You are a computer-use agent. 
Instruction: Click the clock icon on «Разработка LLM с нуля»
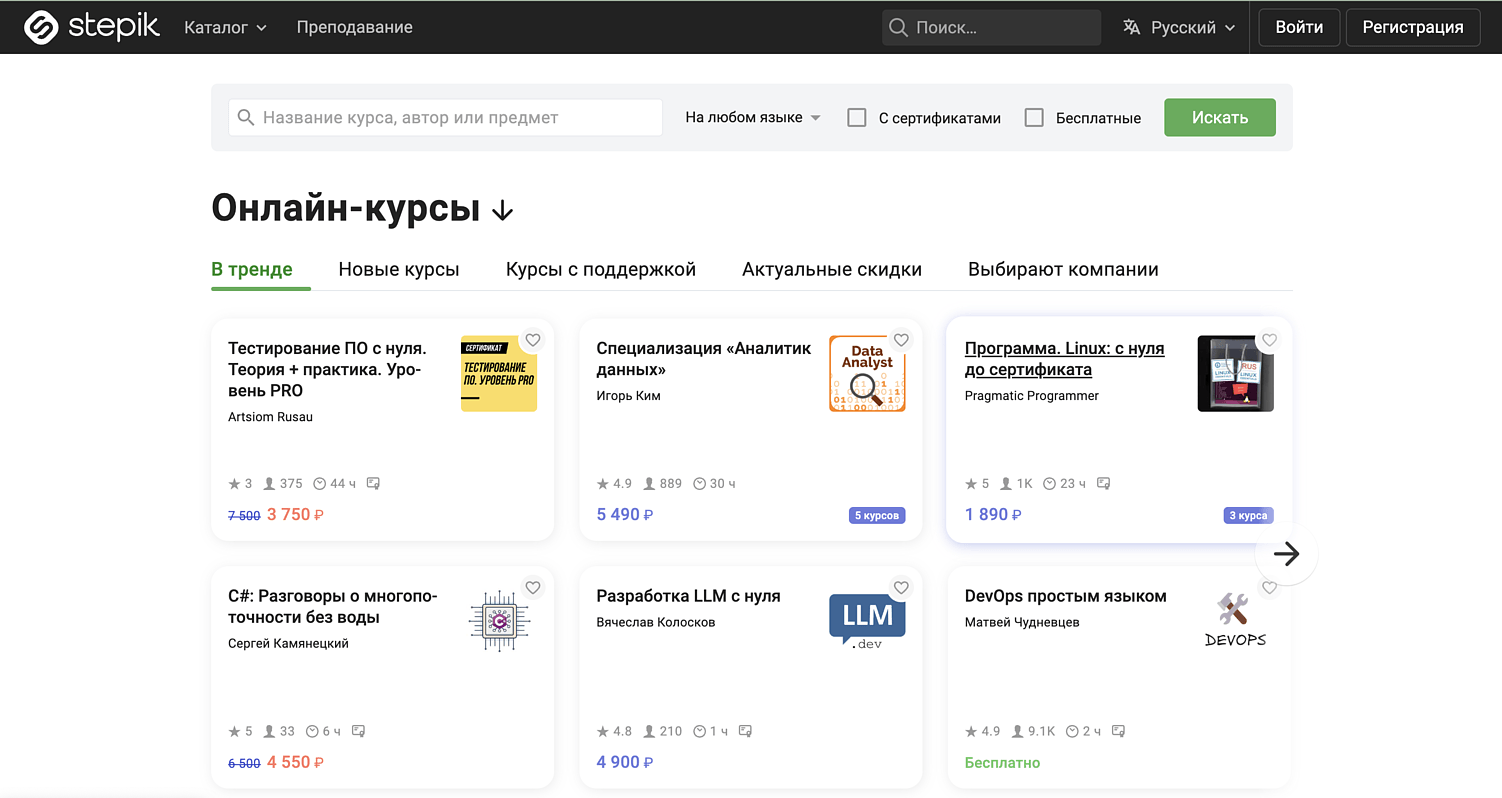tap(698, 731)
